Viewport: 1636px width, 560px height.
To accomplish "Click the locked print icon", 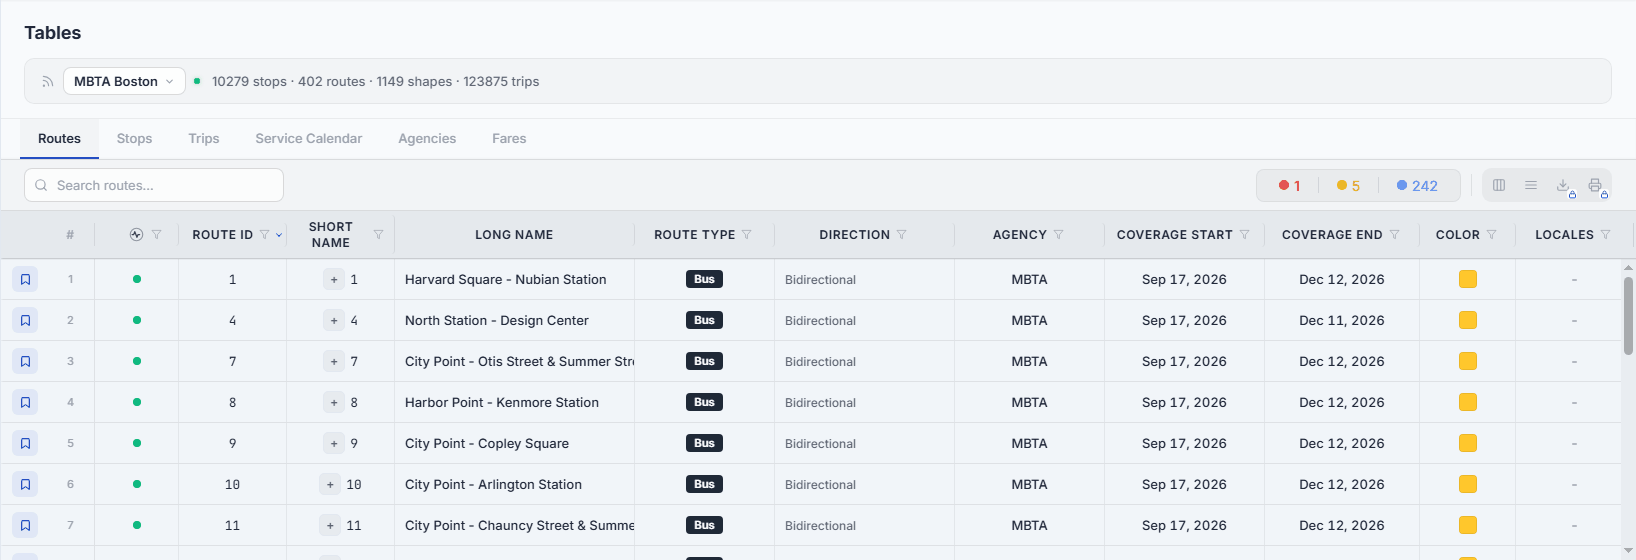I will click(1596, 186).
